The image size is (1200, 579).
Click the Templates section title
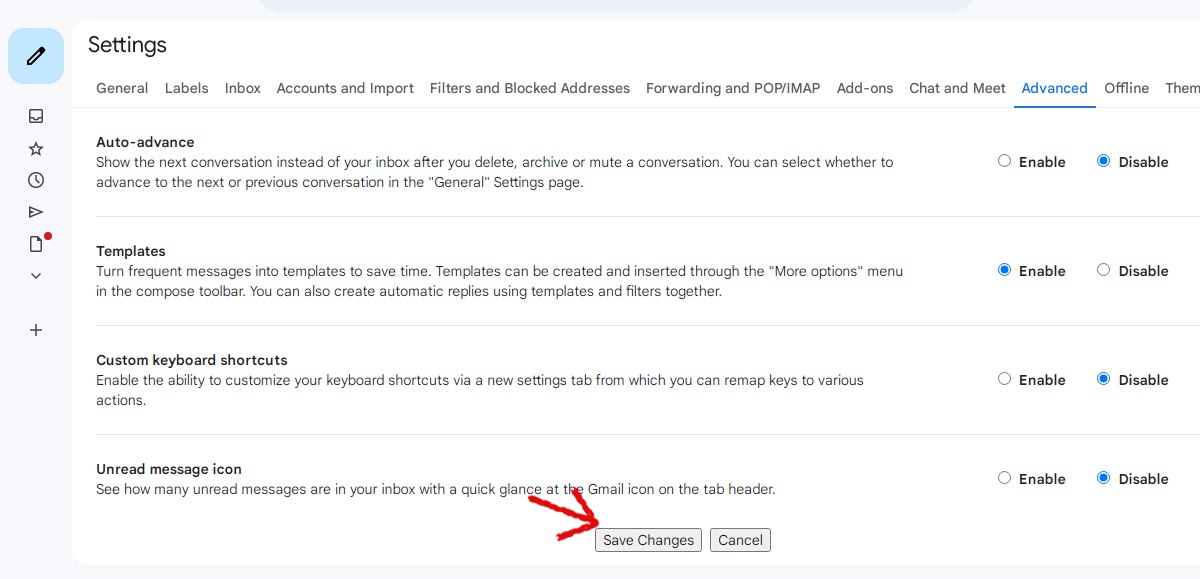point(131,251)
